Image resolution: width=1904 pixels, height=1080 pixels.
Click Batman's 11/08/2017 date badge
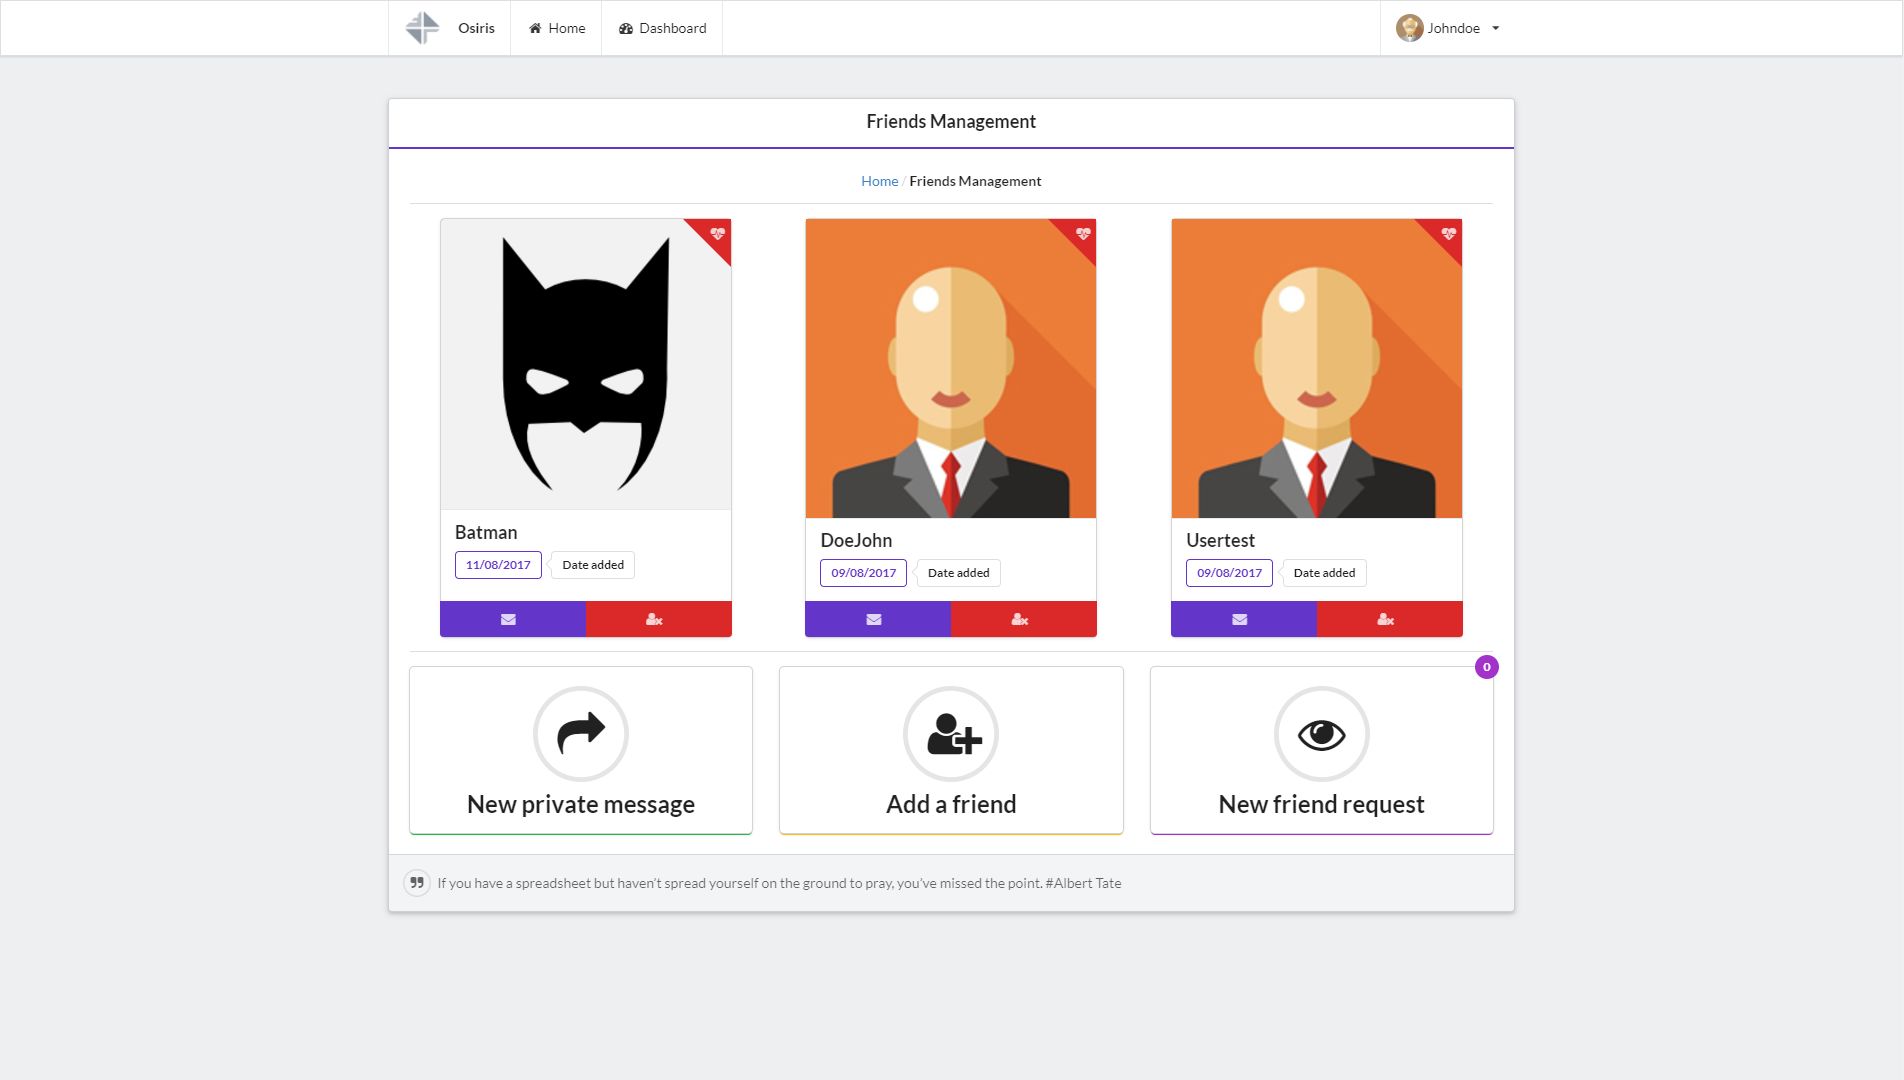point(498,565)
